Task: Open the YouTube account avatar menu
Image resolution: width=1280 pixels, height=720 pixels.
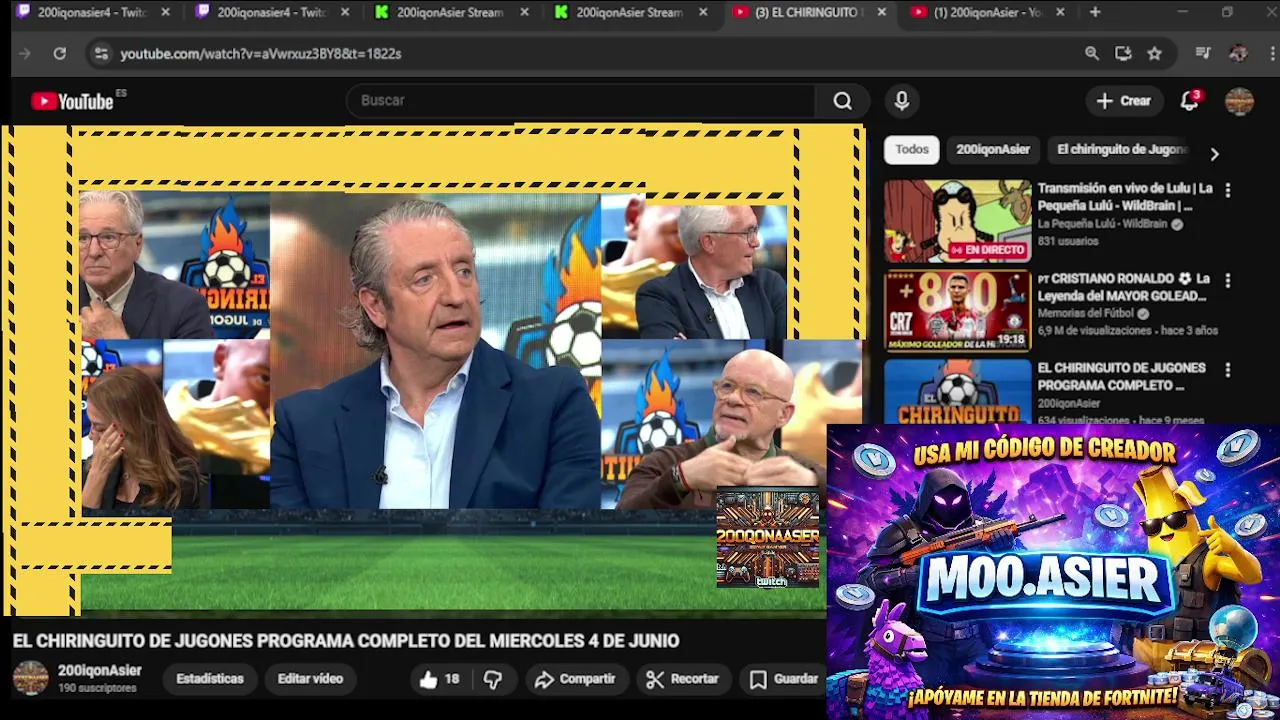Action: pyautogui.click(x=1239, y=101)
